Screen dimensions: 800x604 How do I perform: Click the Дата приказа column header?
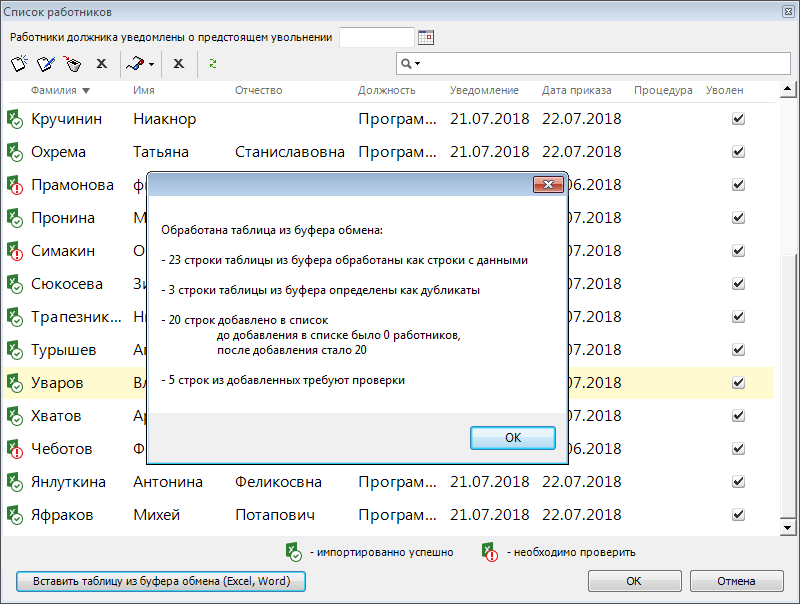click(x=576, y=90)
